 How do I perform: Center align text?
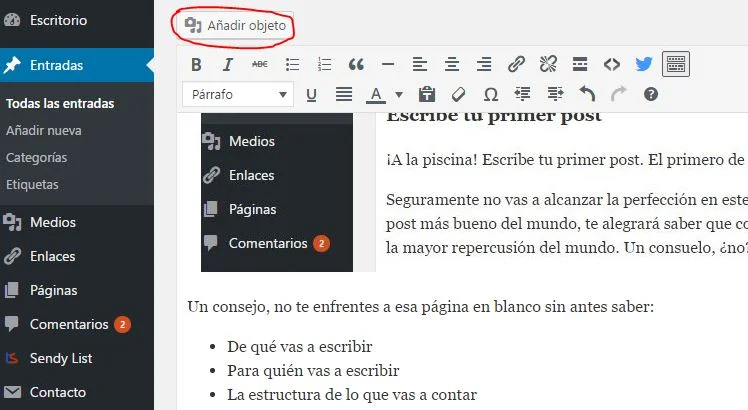point(452,64)
